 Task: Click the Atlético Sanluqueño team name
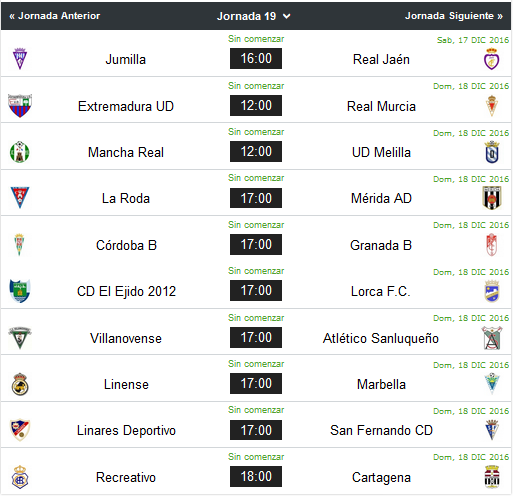[381, 338]
